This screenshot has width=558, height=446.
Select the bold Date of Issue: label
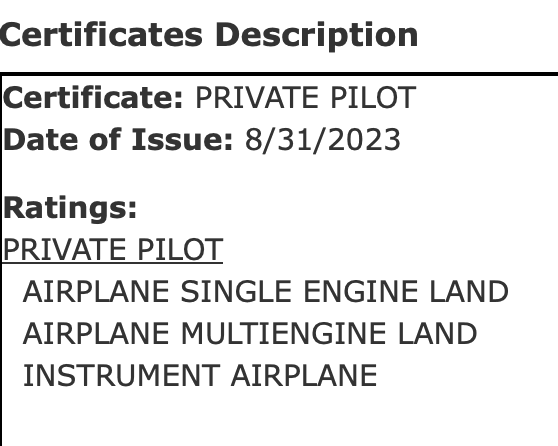coord(118,140)
